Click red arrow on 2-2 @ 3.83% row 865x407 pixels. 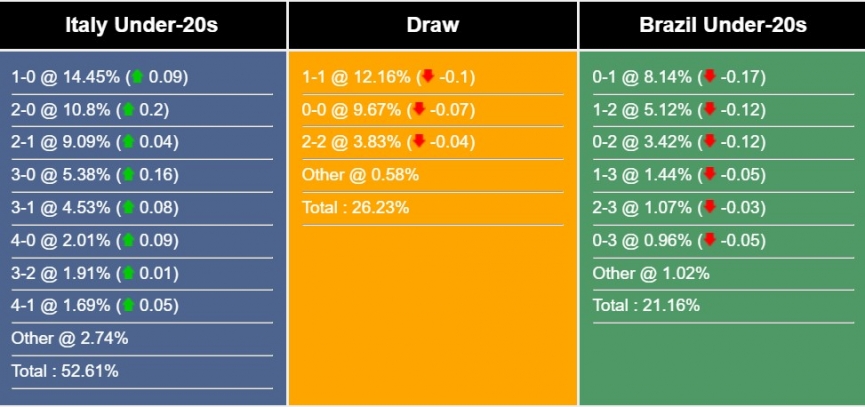coord(419,142)
